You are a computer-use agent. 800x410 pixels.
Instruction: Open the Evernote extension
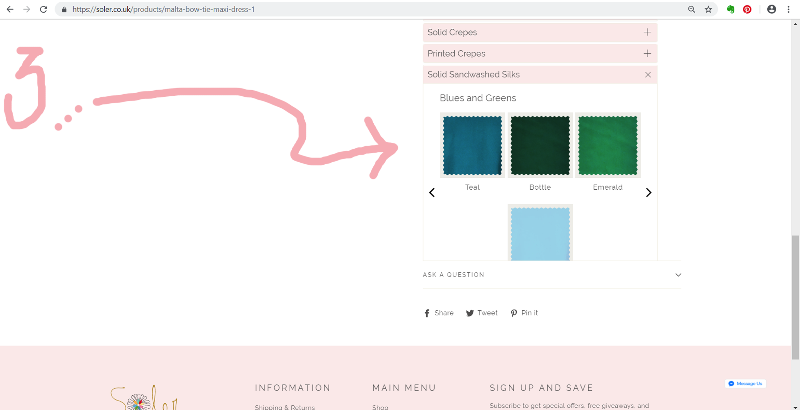pyautogui.click(x=731, y=9)
